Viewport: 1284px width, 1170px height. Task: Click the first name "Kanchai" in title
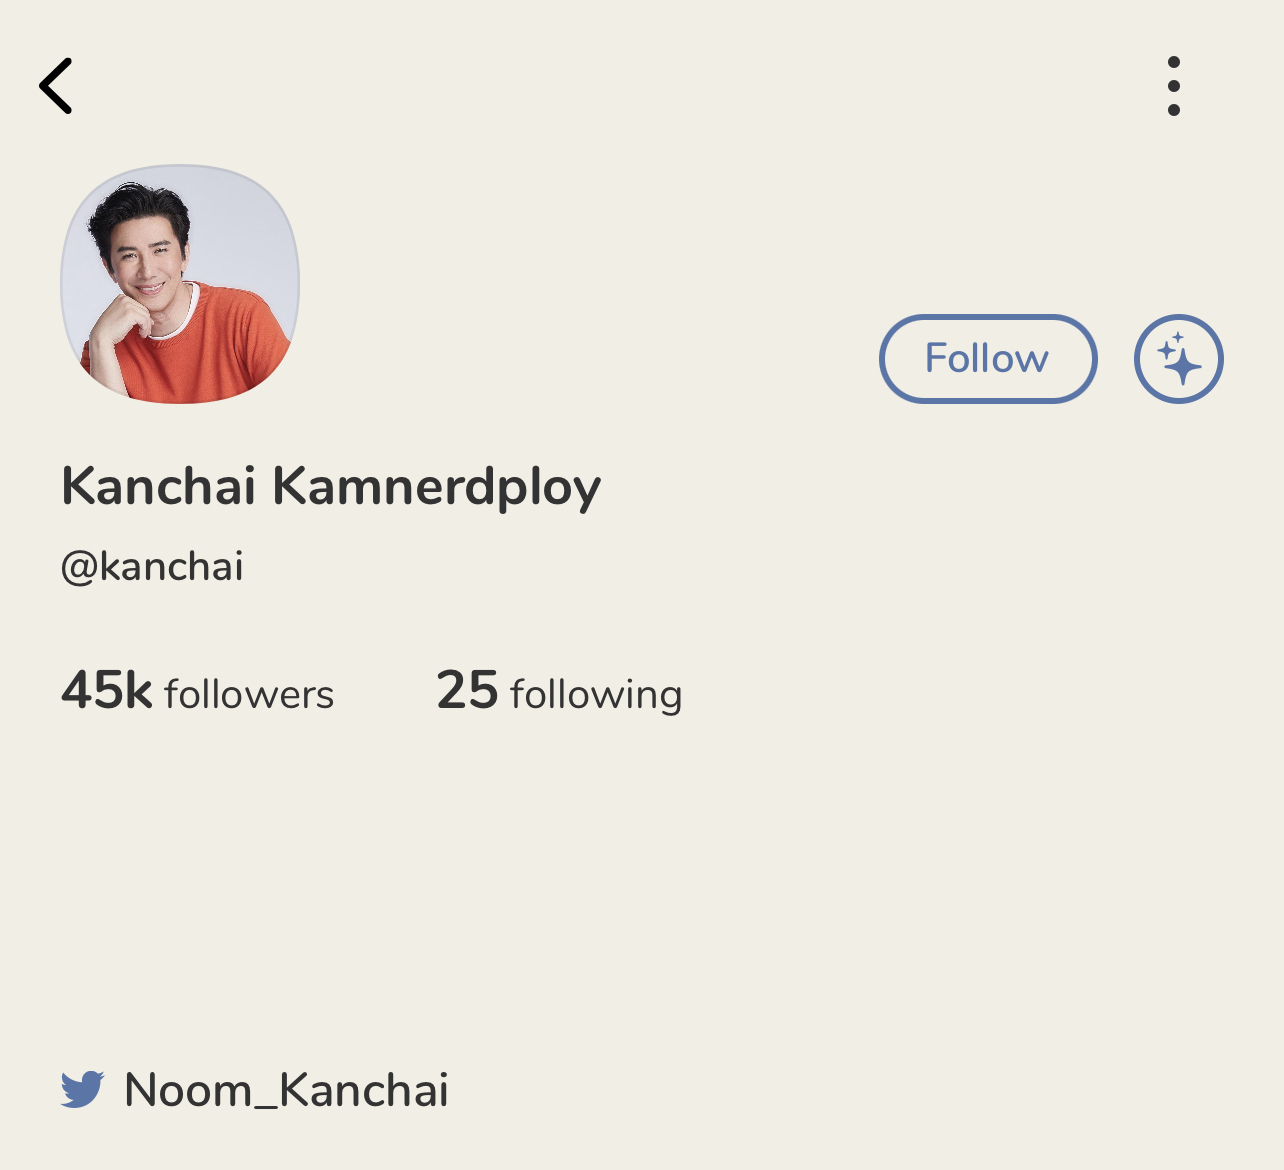point(159,486)
